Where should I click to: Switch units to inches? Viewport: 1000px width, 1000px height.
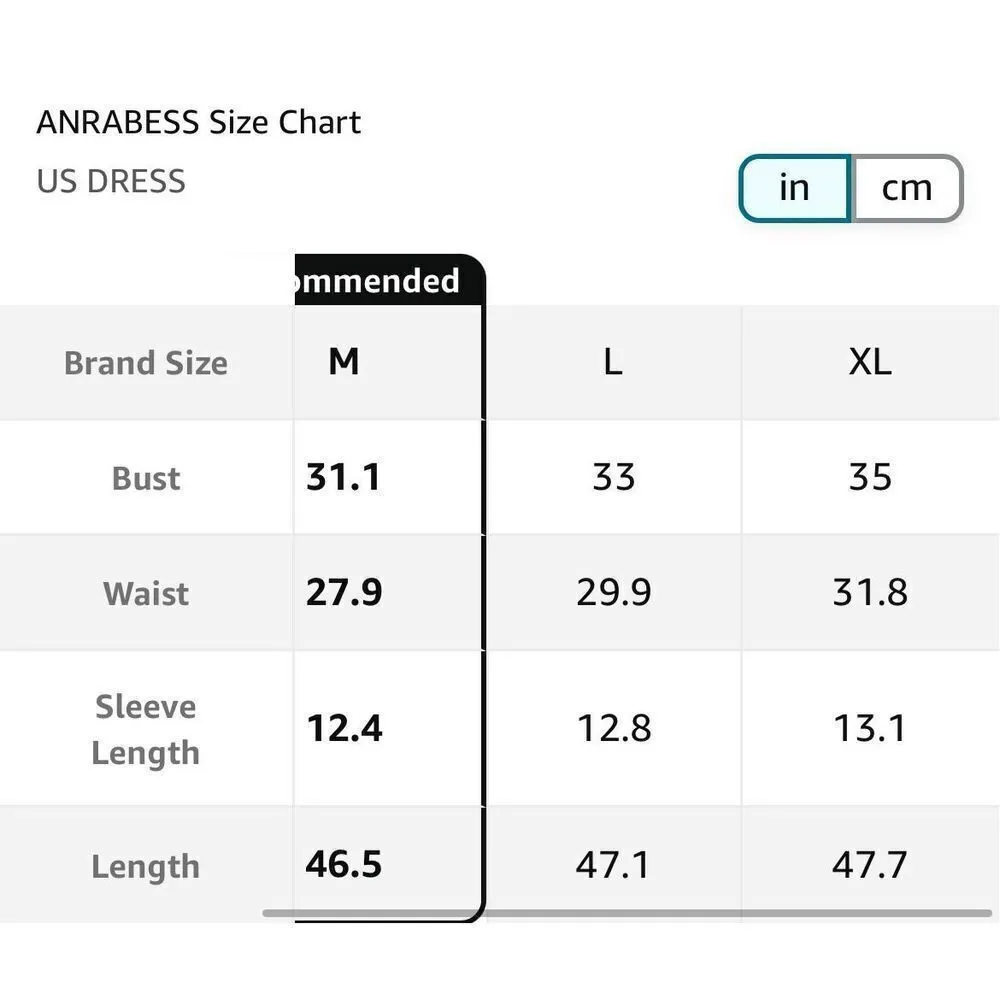pyautogui.click(x=795, y=187)
